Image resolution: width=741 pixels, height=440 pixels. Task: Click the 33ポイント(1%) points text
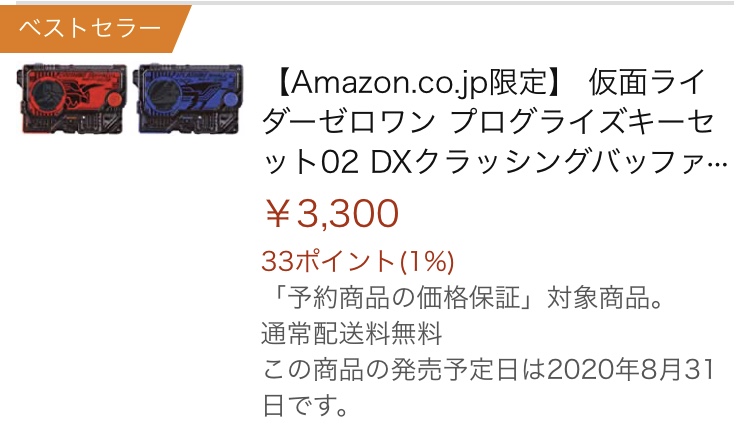[358, 261]
